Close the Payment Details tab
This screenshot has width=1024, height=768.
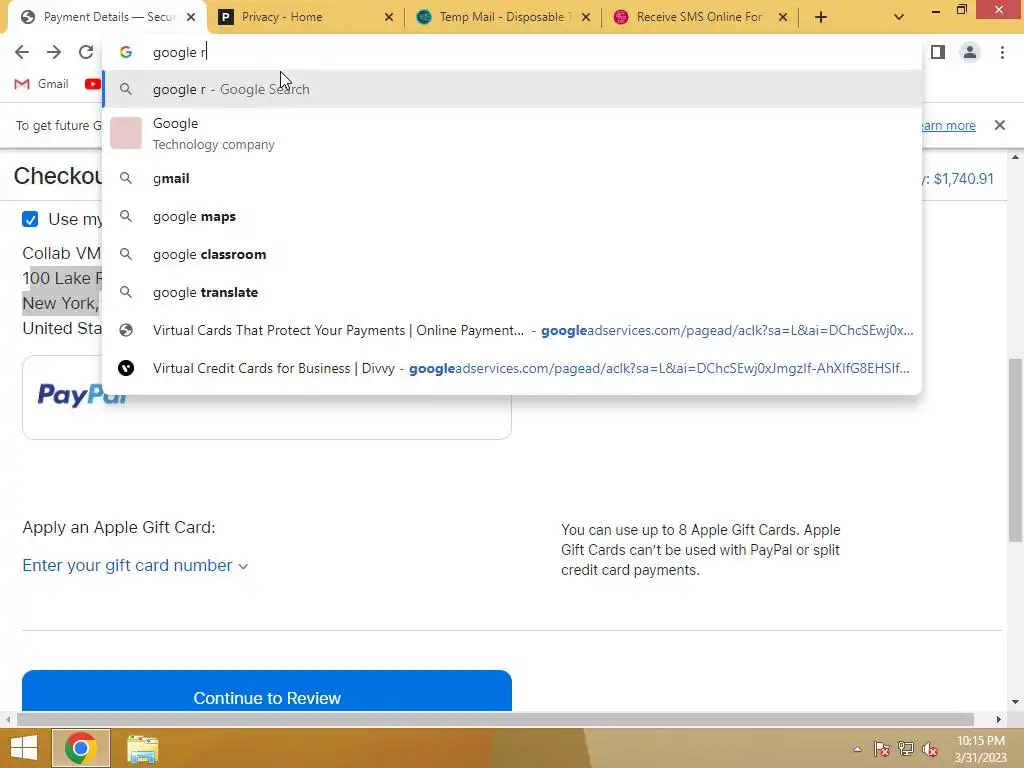(x=191, y=17)
